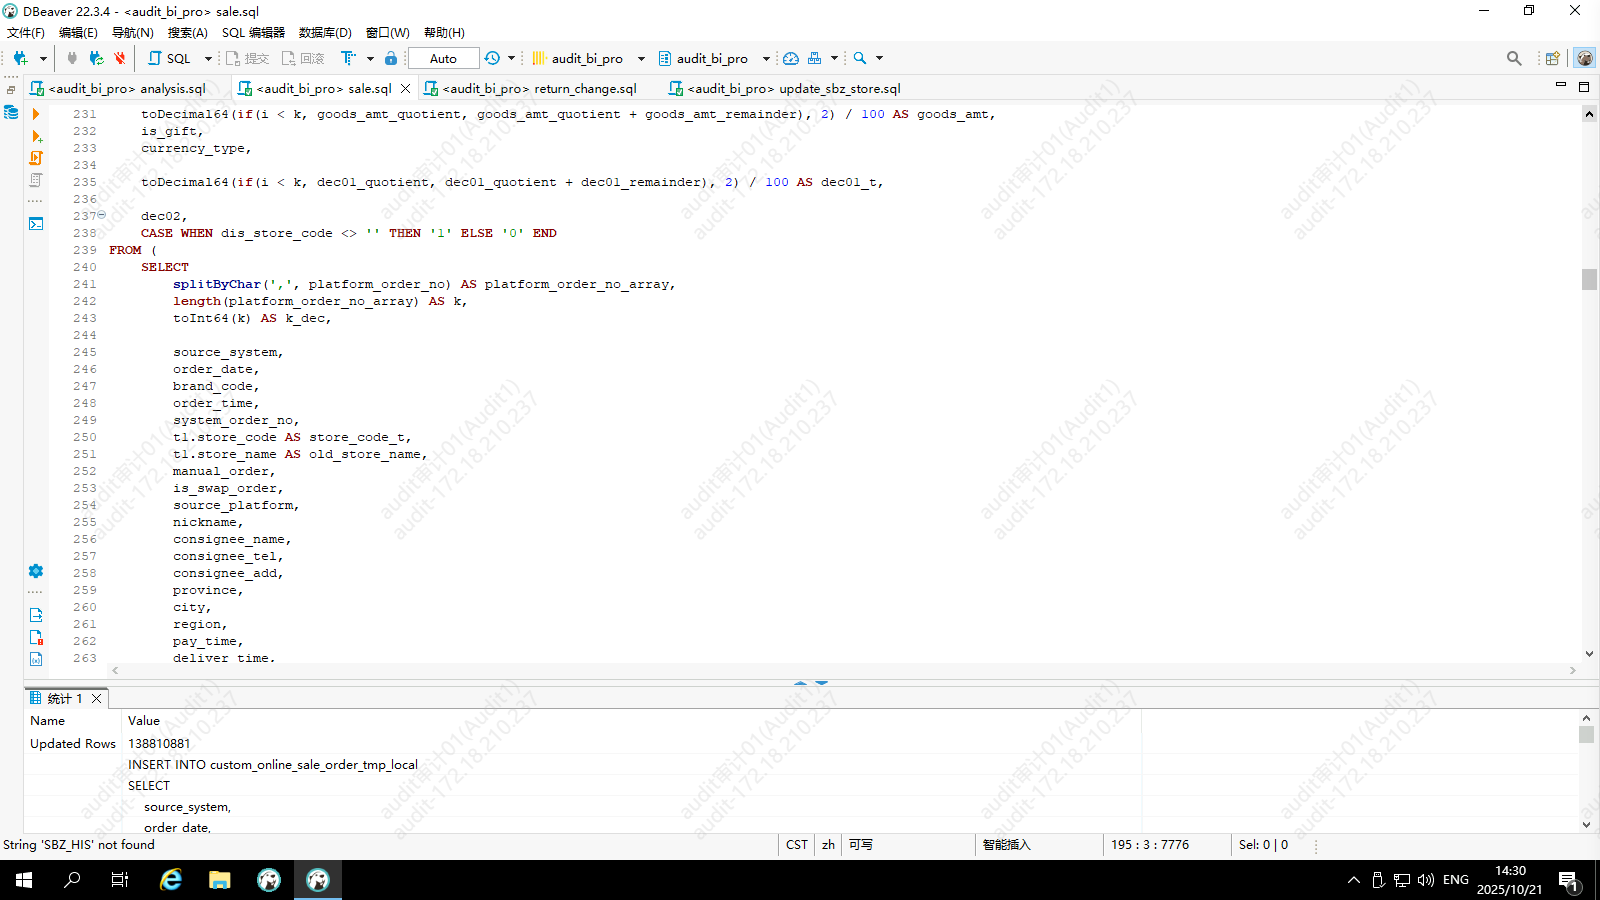
Task: Open the transaction log history dropdown arrow
Action: coord(511,59)
